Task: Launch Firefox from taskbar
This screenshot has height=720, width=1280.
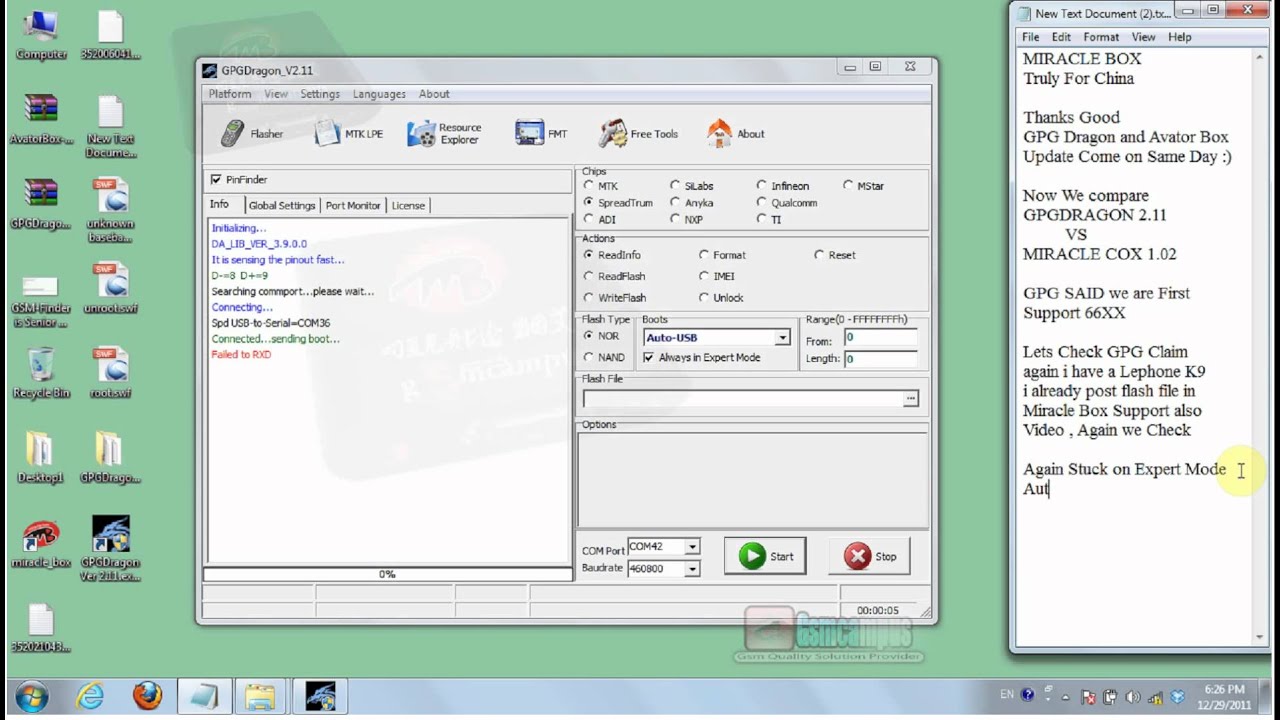Action: [x=147, y=695]
